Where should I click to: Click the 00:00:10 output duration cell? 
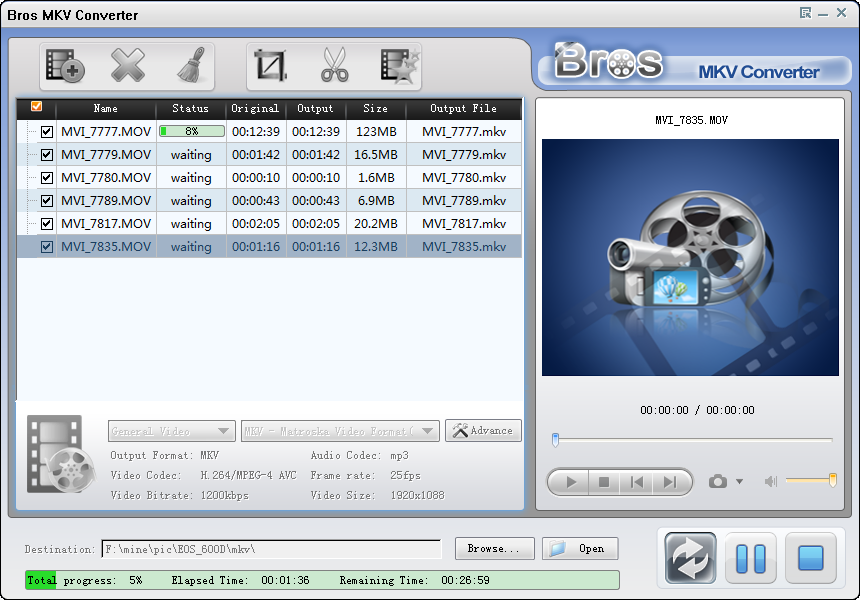pos(316,178)
